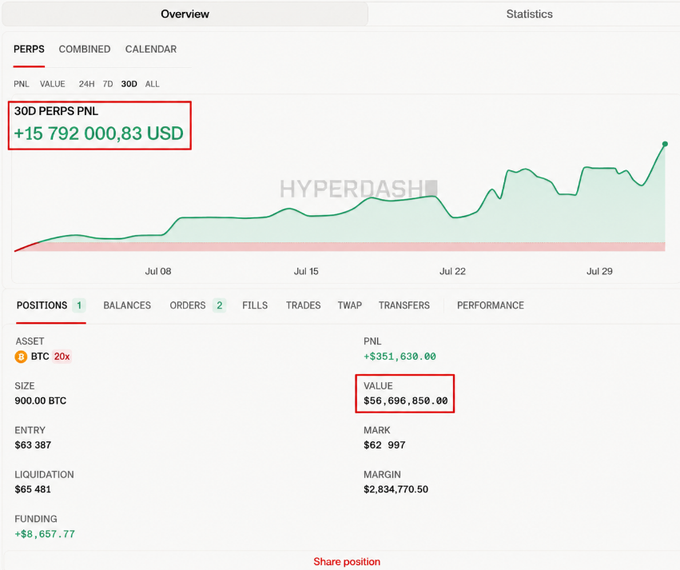Click the Jul 15 axis label

(x=306, y=272)
